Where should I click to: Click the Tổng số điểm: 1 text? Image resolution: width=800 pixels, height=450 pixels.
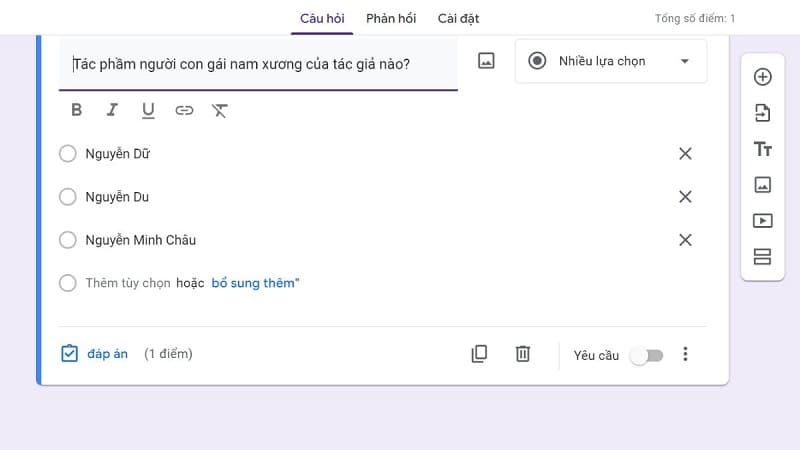tap(695, 19)
